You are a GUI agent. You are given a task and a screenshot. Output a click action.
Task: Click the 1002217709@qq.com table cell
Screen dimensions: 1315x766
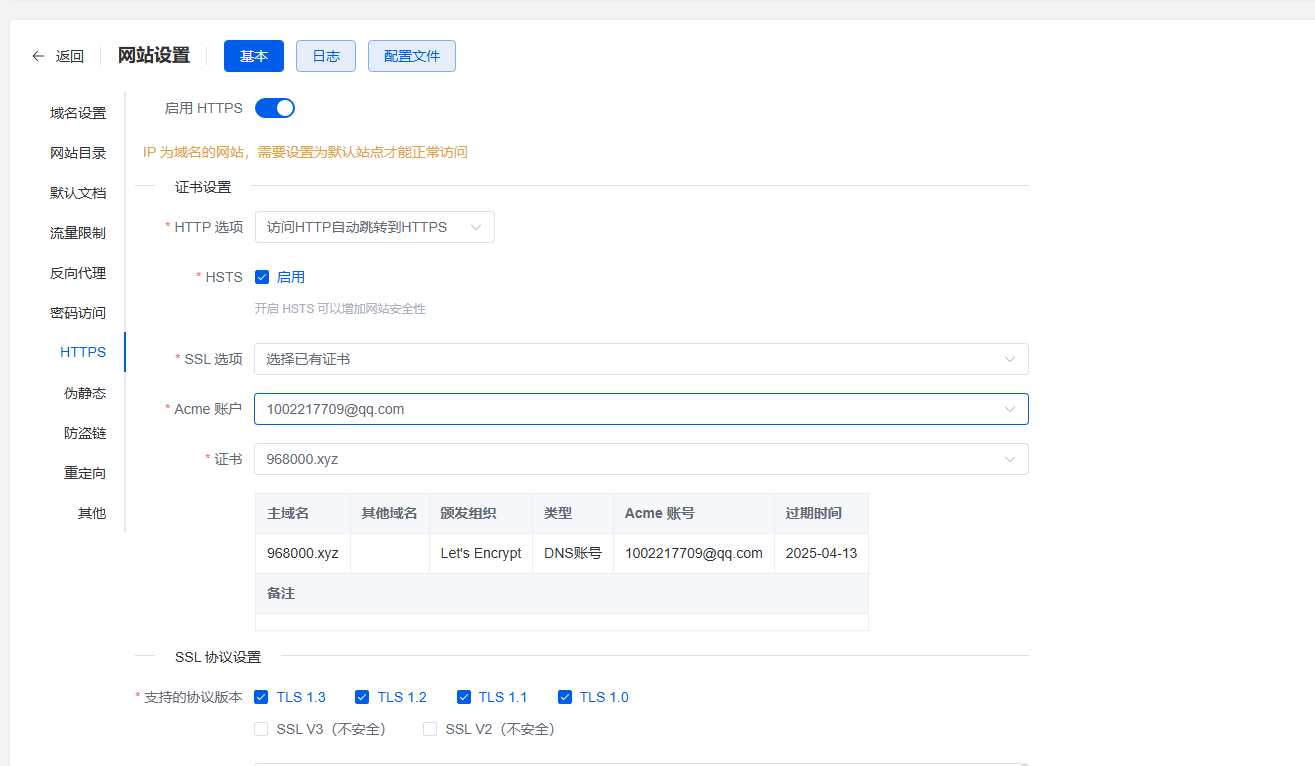point(694,553)
